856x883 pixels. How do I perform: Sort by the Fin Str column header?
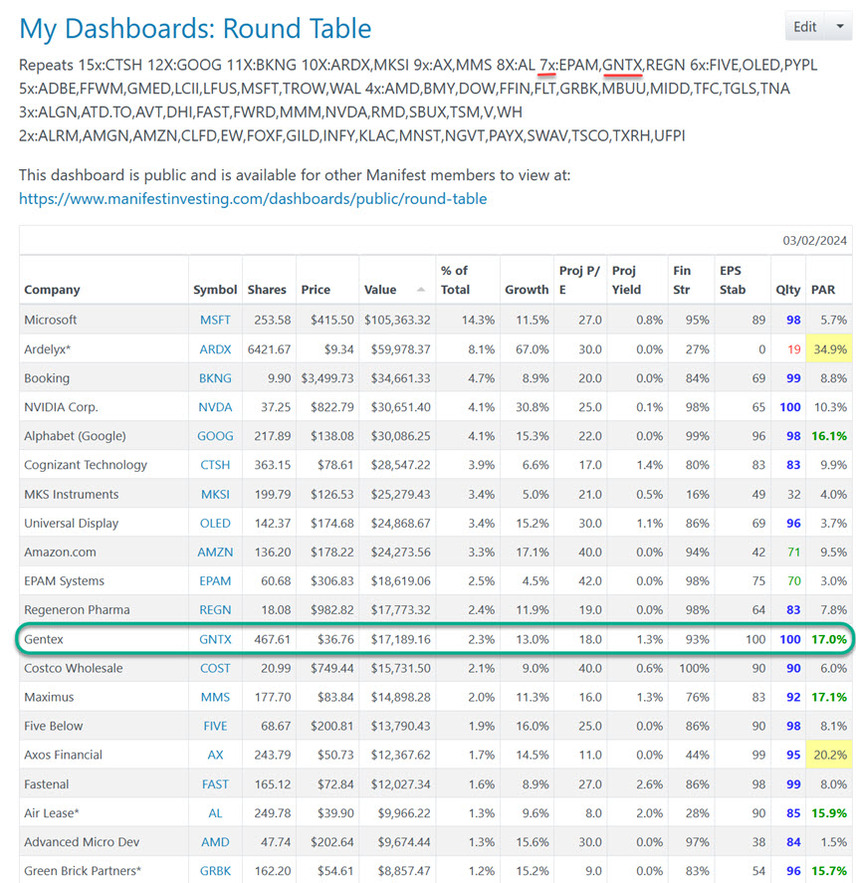point(681,280)
